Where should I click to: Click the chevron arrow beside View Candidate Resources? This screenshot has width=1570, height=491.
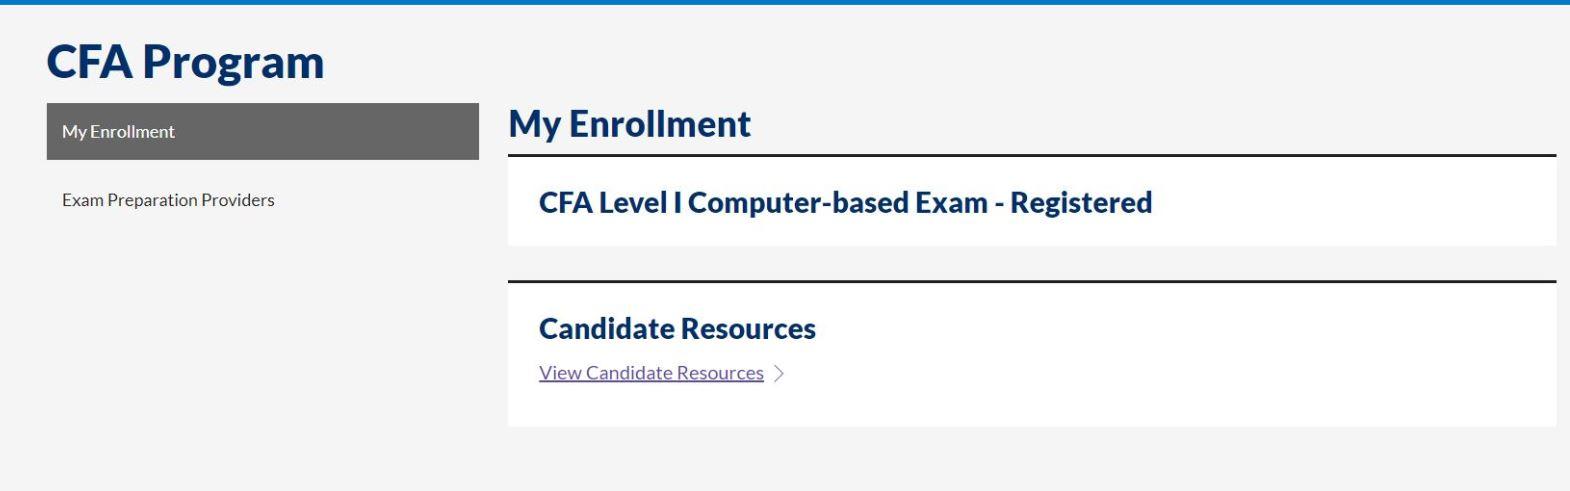coord(779,373)
